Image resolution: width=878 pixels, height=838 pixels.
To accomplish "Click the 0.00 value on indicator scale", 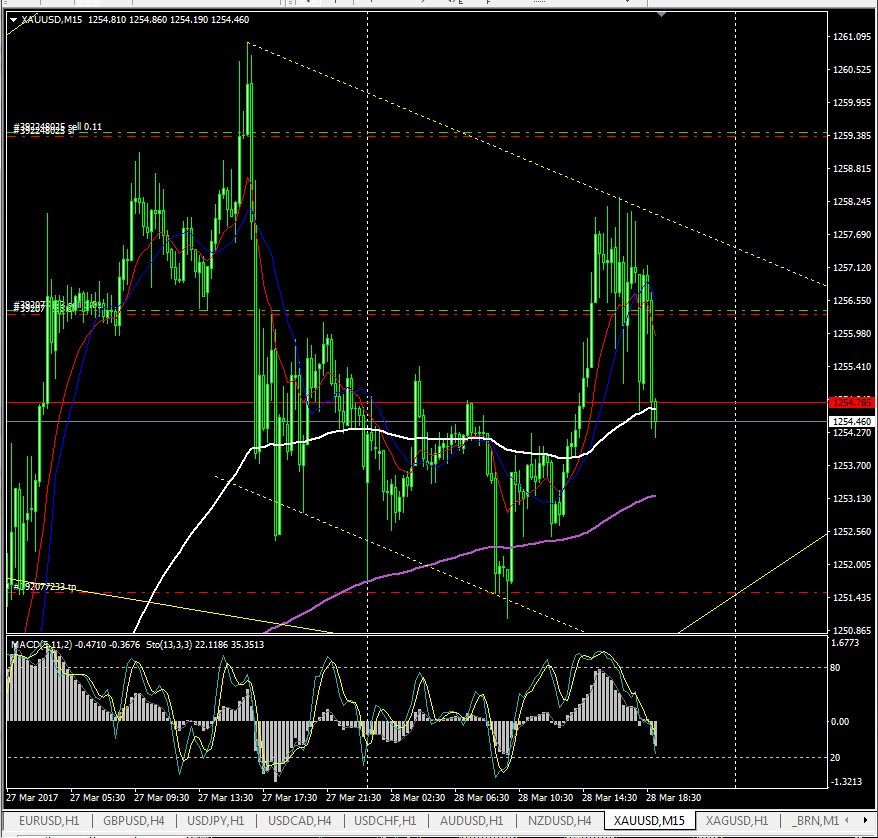I will pos(840,722).
